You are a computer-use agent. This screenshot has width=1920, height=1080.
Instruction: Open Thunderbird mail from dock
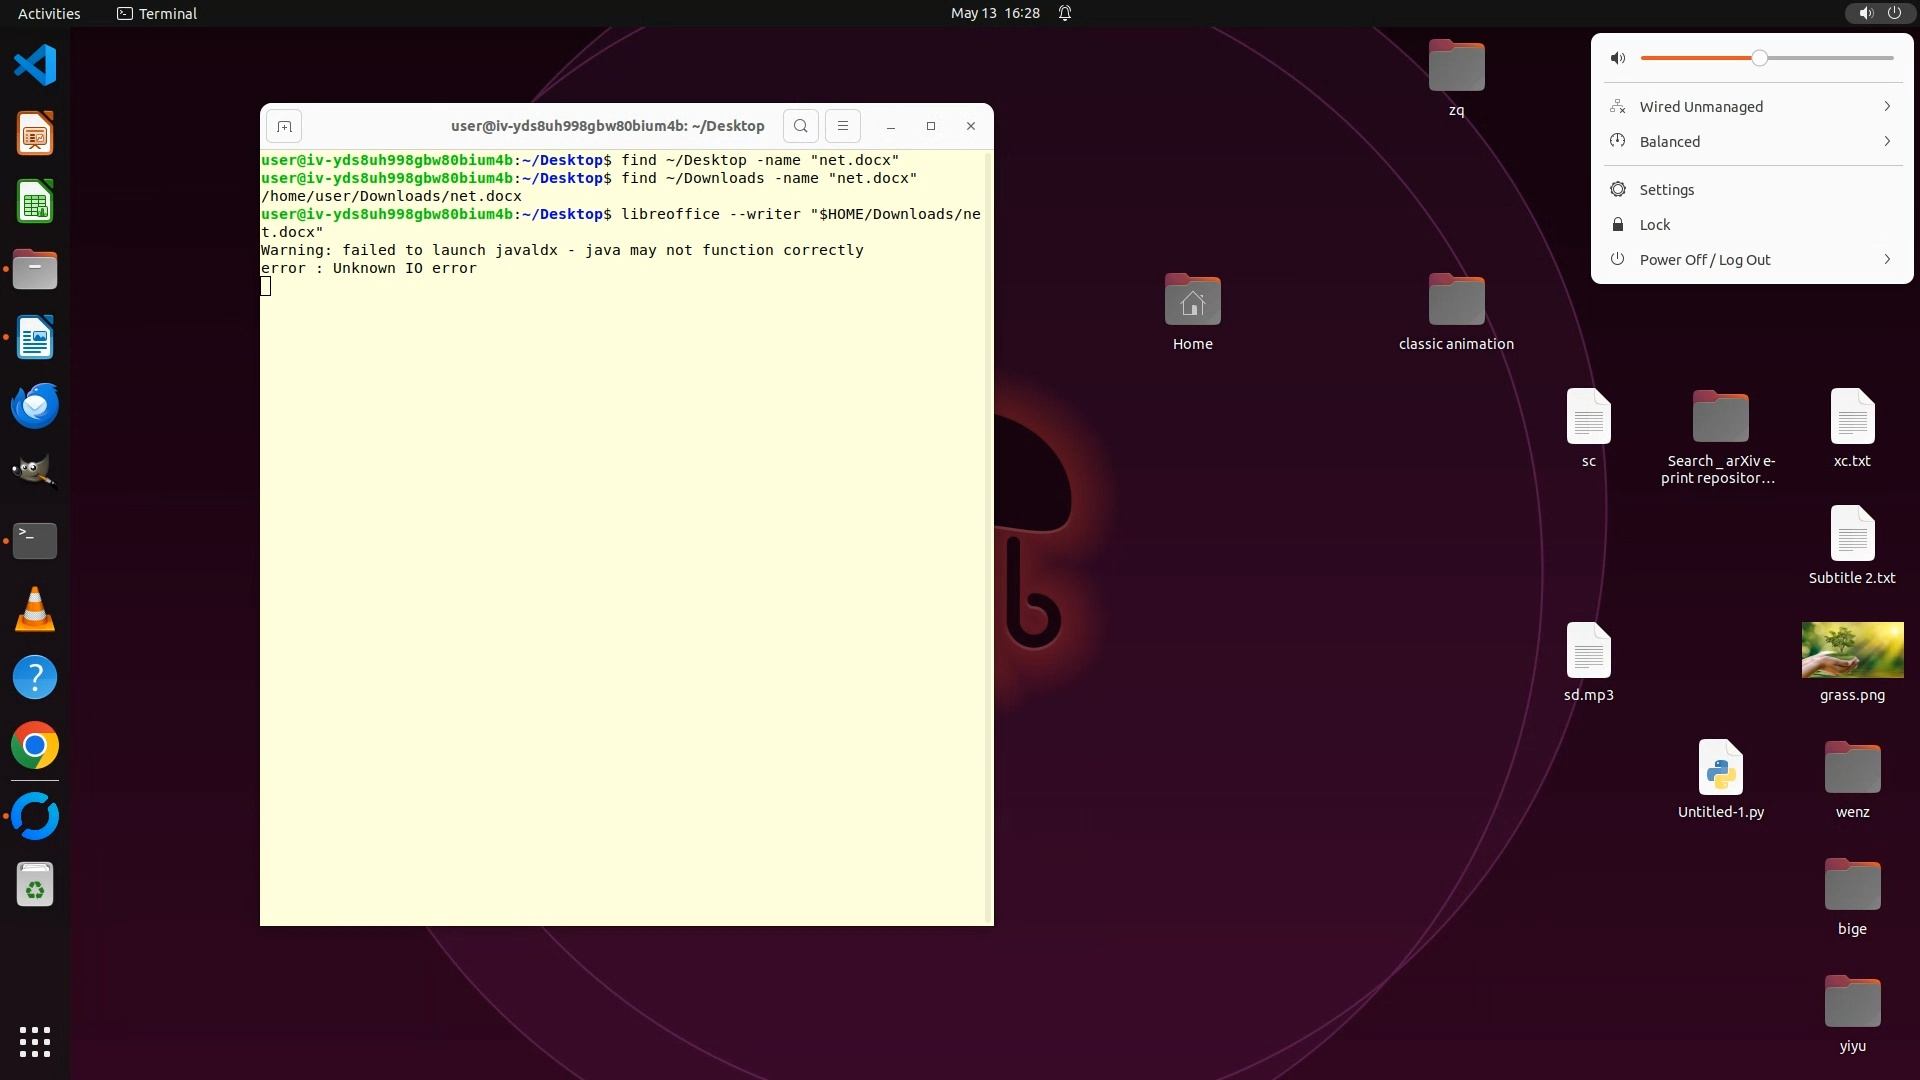coord(35,406)
